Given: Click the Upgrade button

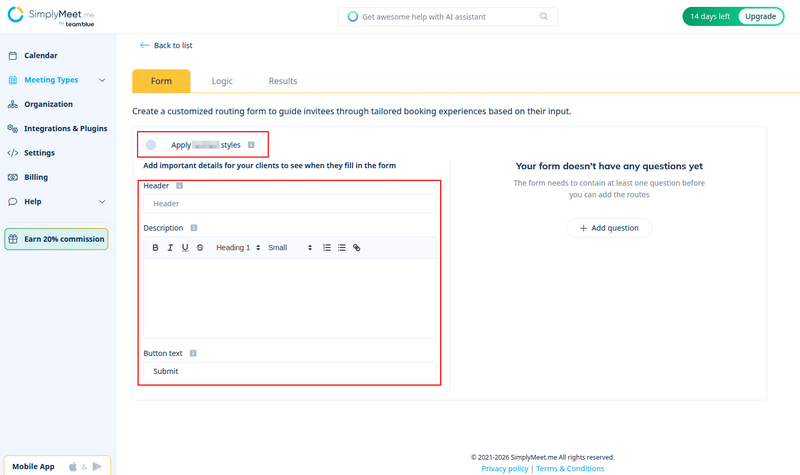Looking at the screenshot, I should pyautogui.click(x=760, y=16).
